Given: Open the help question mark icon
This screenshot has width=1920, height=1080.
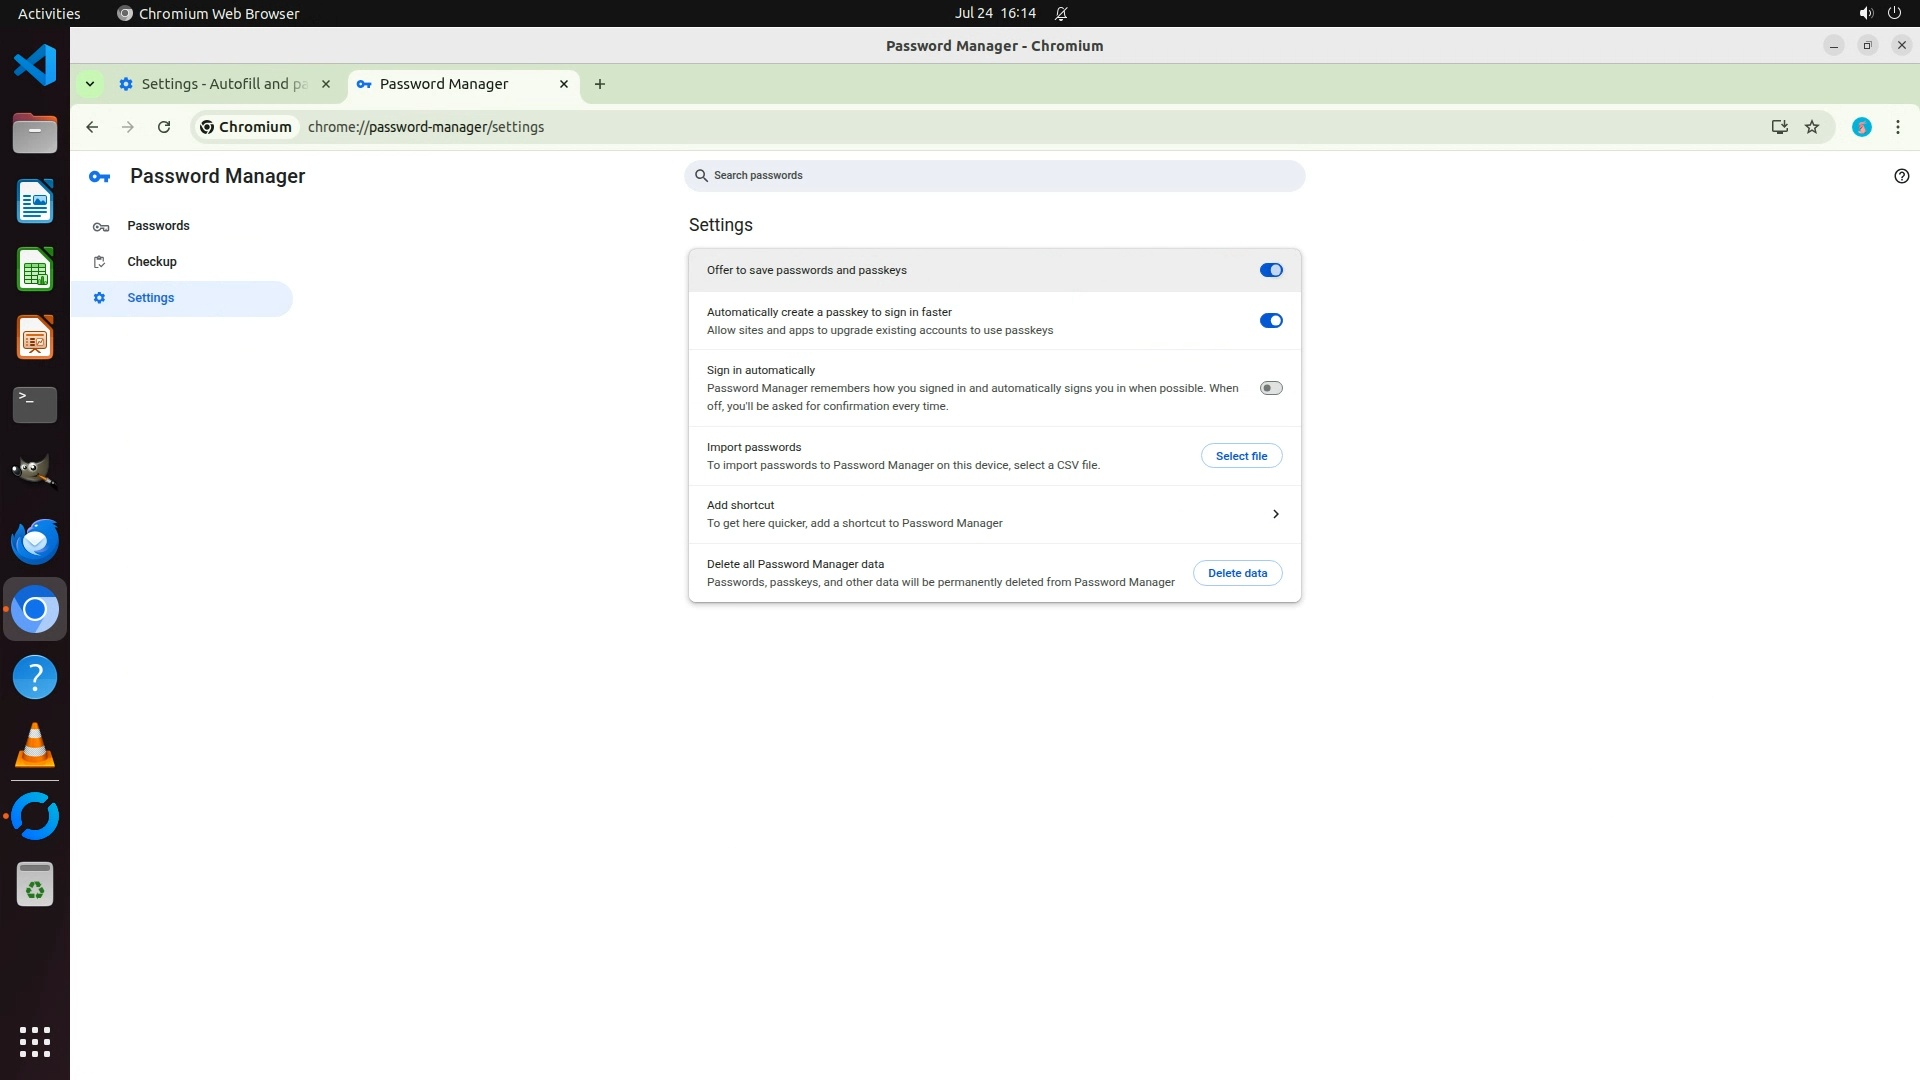Looking at the screenshot, I should coord(1901,176).
